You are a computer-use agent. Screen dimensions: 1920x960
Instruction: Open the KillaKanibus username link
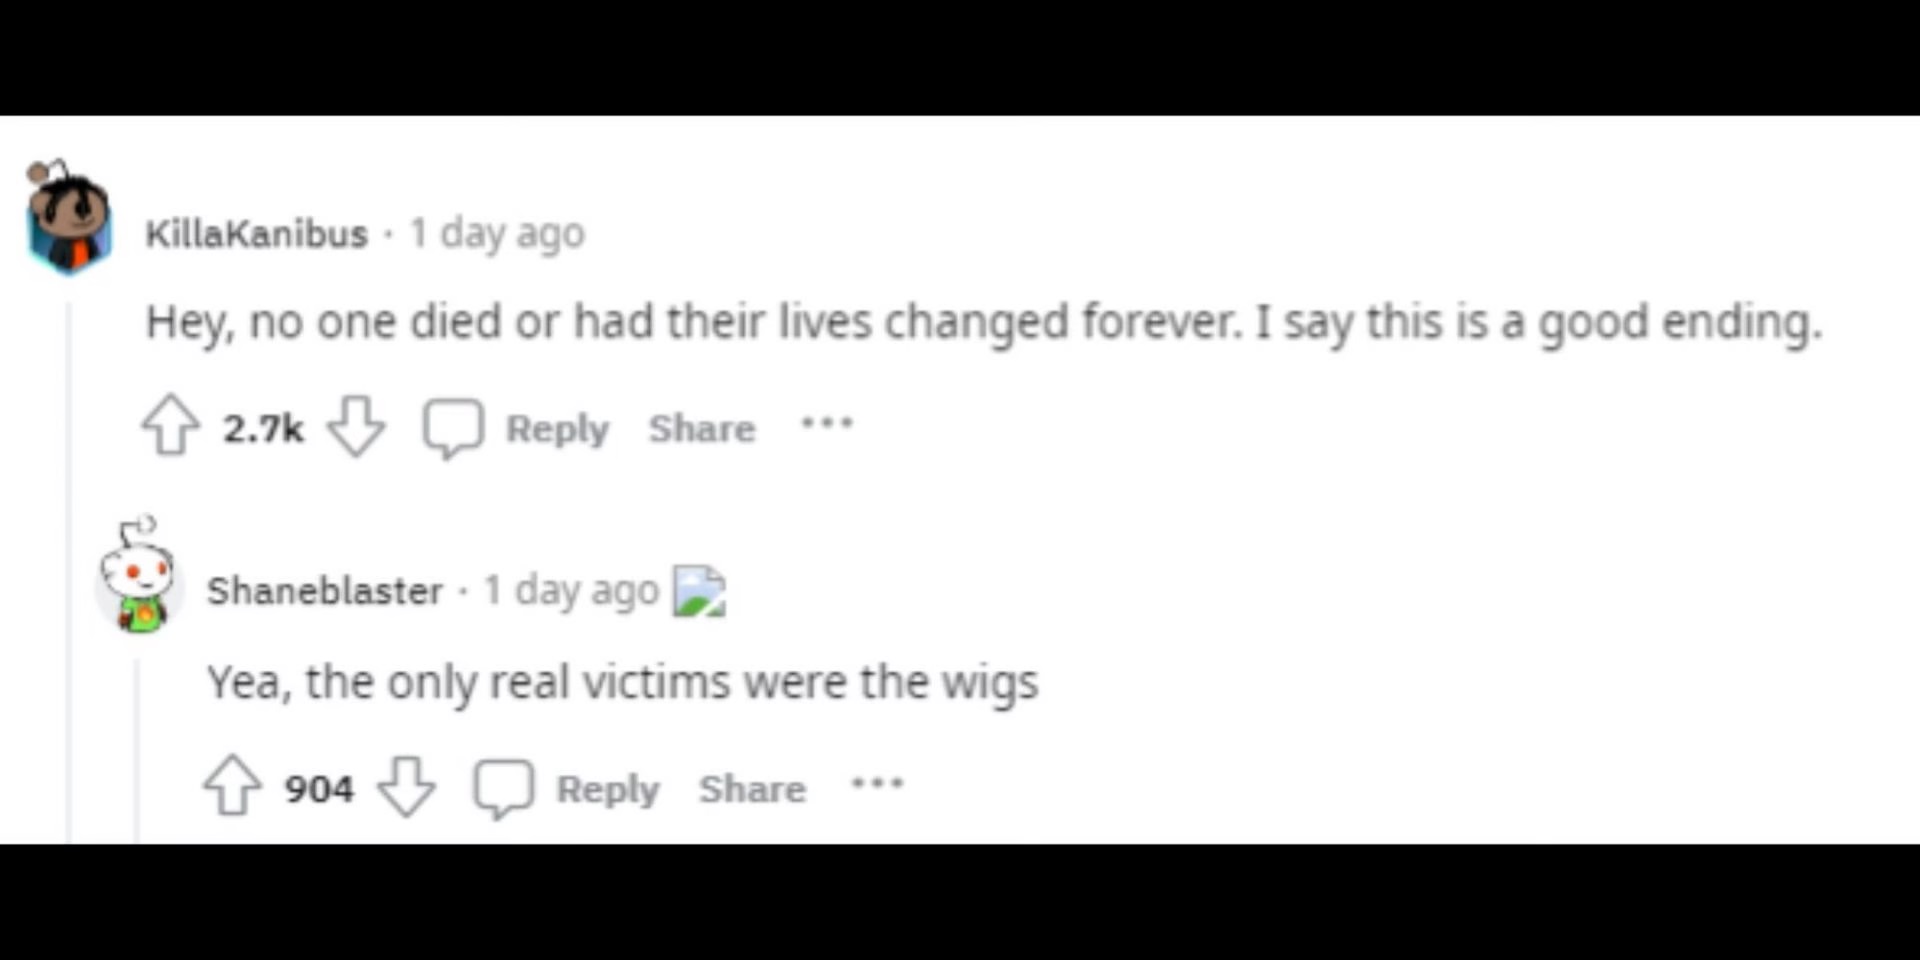tap(257, 233)
